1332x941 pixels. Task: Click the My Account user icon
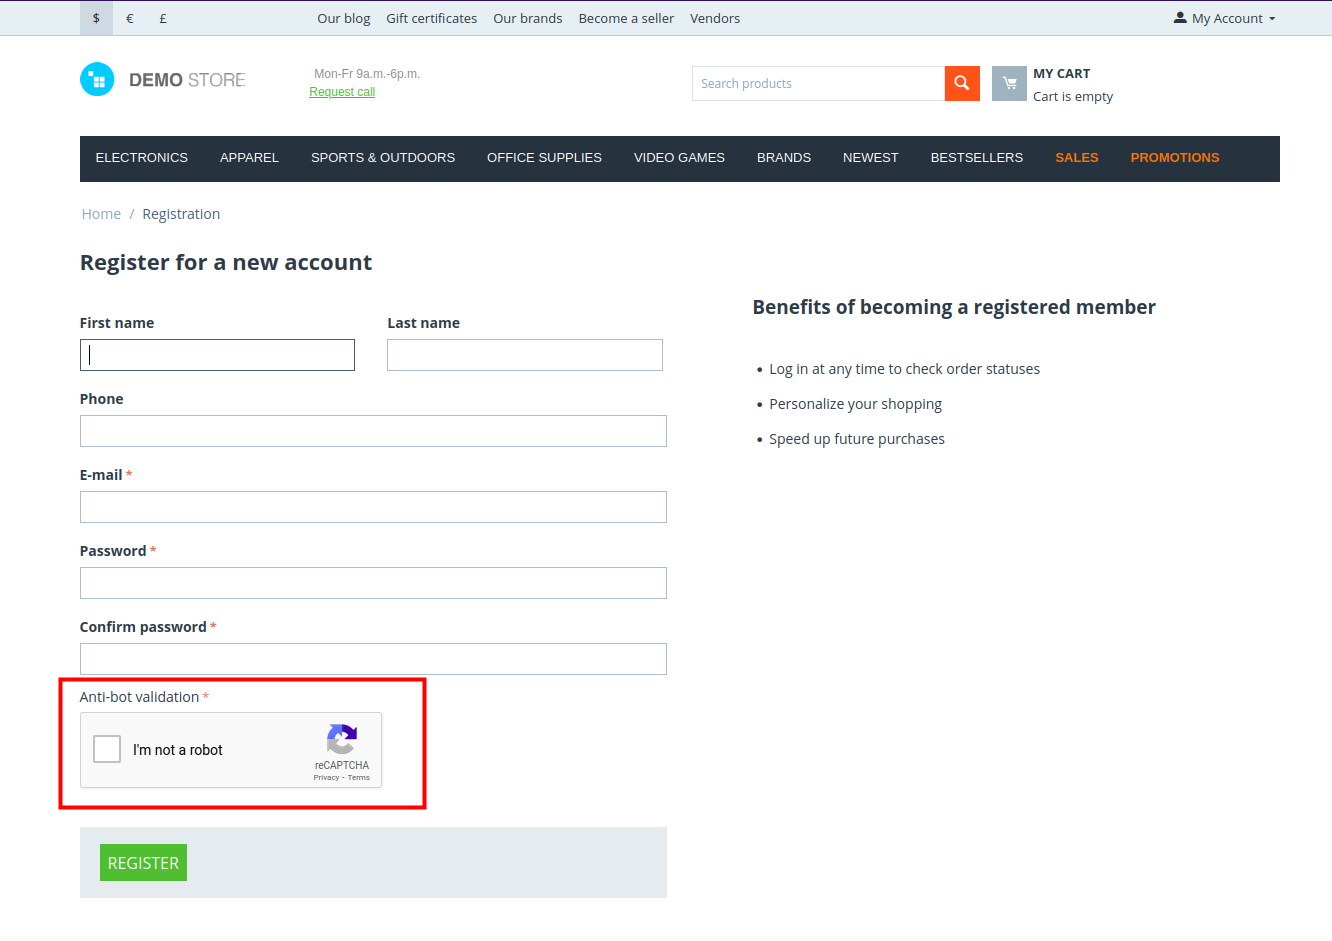click(1180, 18)
